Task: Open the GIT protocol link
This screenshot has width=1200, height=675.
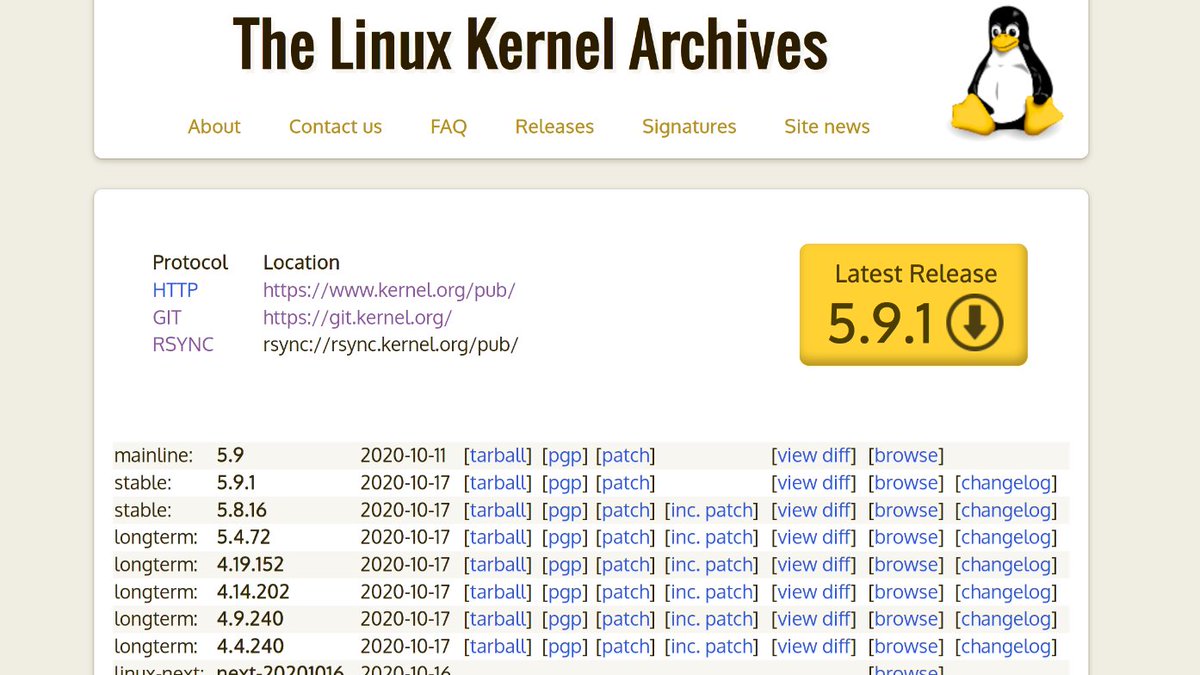Action: tap(166, 317)
